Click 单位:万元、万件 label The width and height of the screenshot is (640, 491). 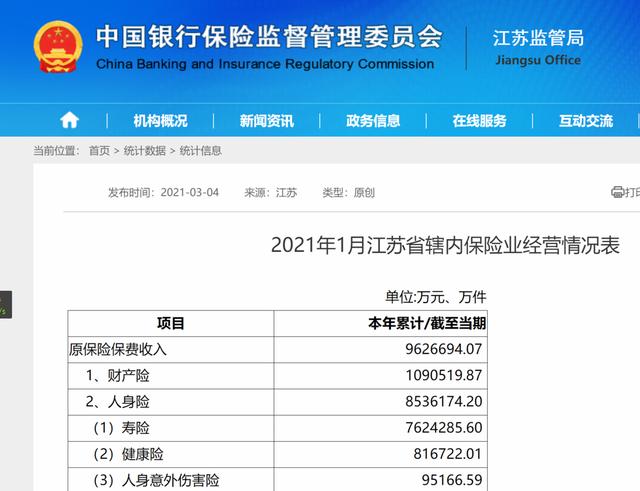point(436,297)
